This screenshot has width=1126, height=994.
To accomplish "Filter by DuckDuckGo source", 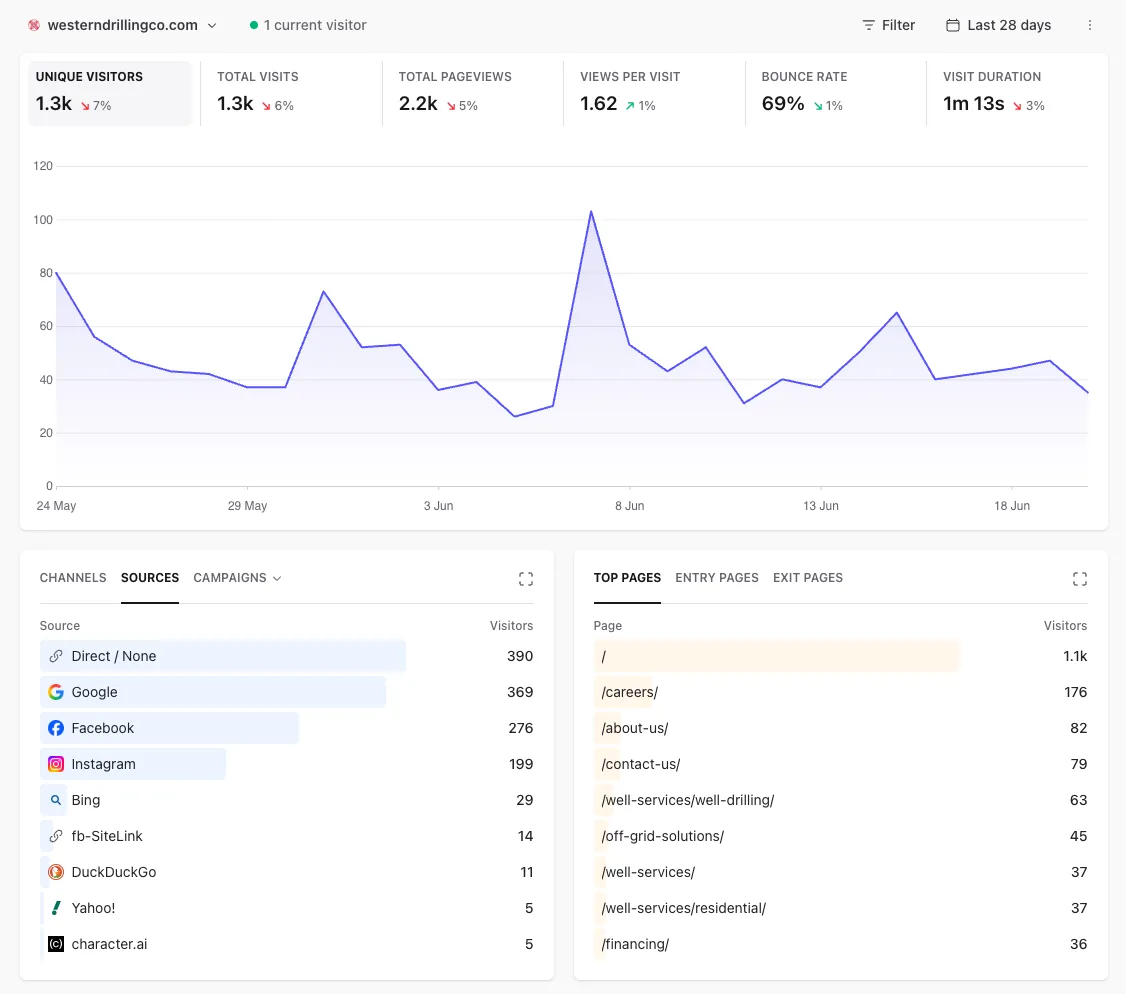I will 113,872.
